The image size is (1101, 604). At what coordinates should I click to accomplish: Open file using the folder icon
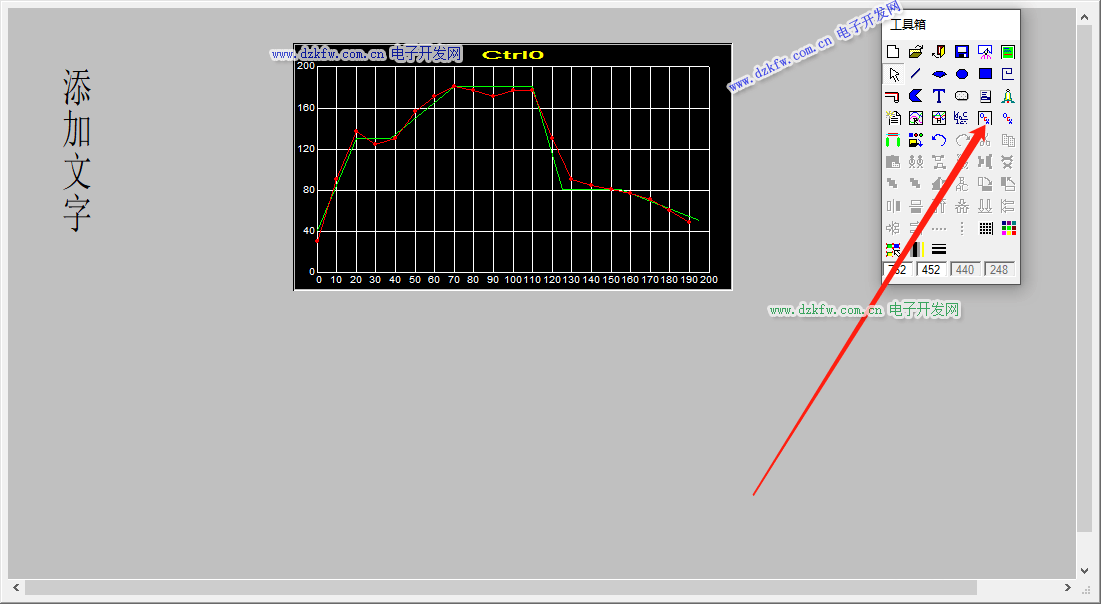(x=916, y=52)
